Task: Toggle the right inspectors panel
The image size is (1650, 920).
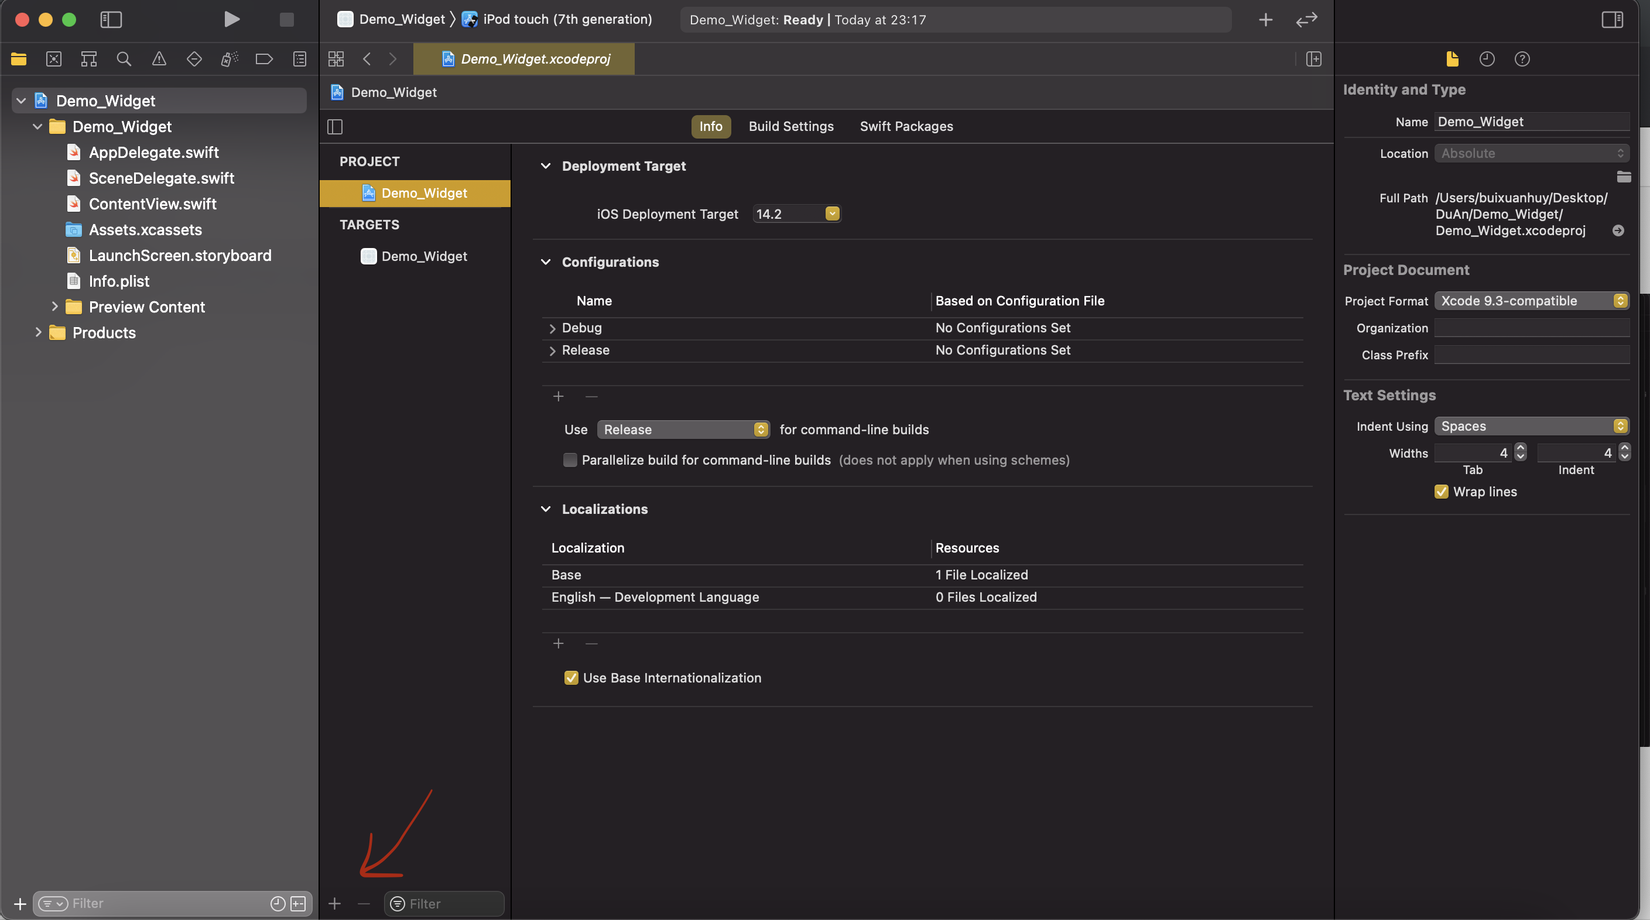Action: point(1612,19)
